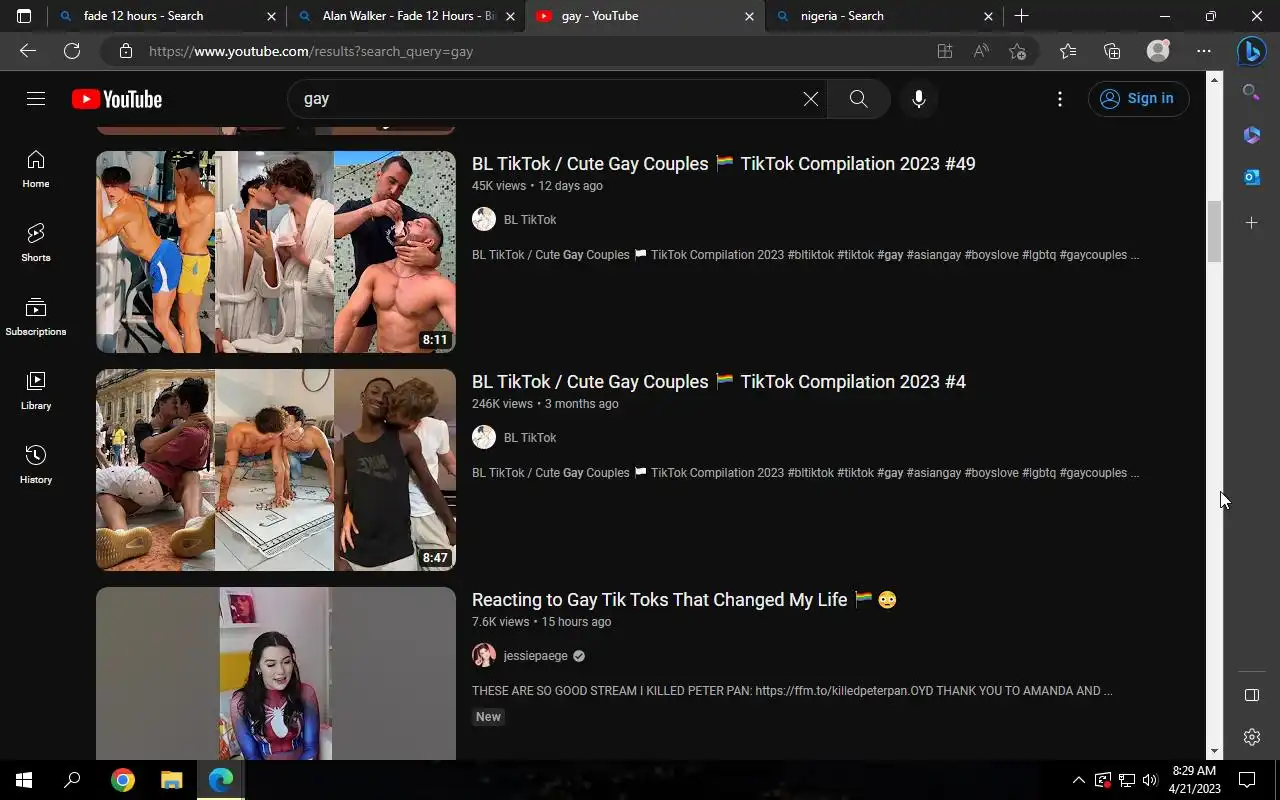The image size is (1280, 800).
Task: Click the magnifier search button
Action: [x=858, y=99]
